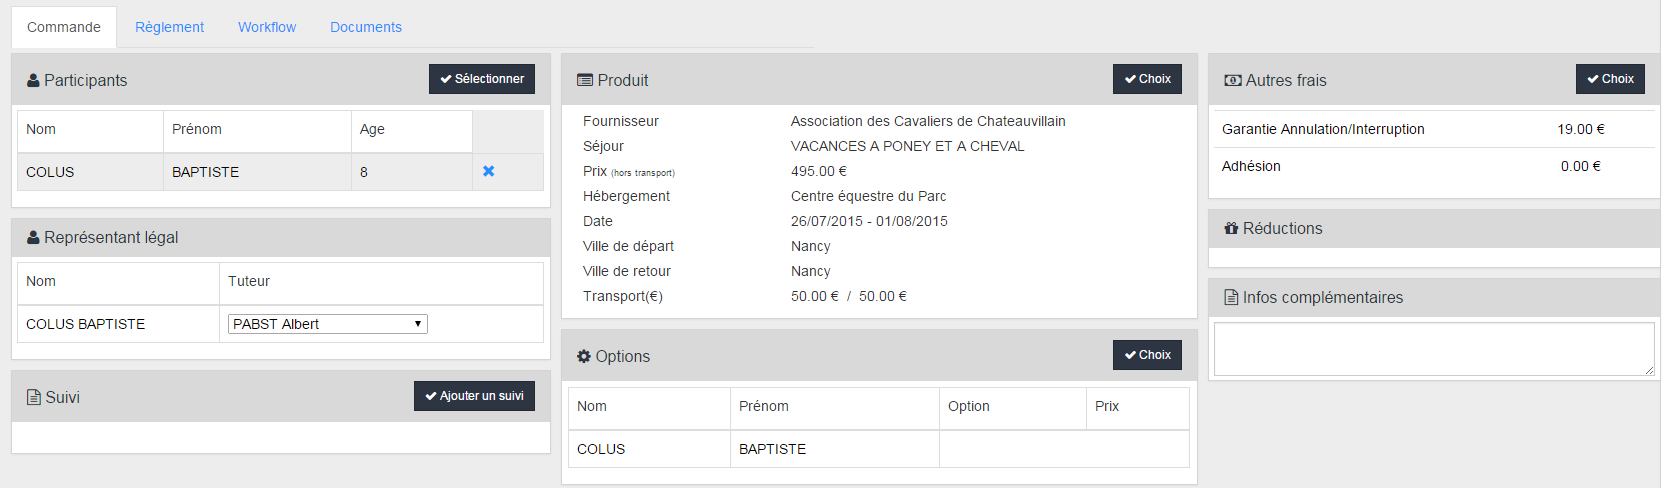Remove participant COLUS BAPTISTE with blue X
Screen dimensions: 1668x488
(489, 171)
